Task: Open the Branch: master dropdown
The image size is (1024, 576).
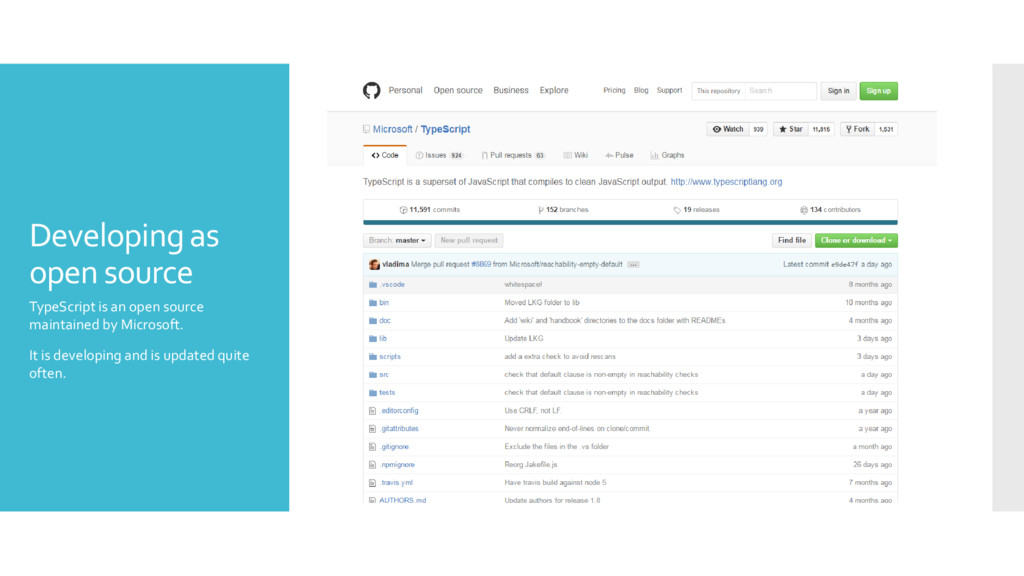Action: coord(397,240)
